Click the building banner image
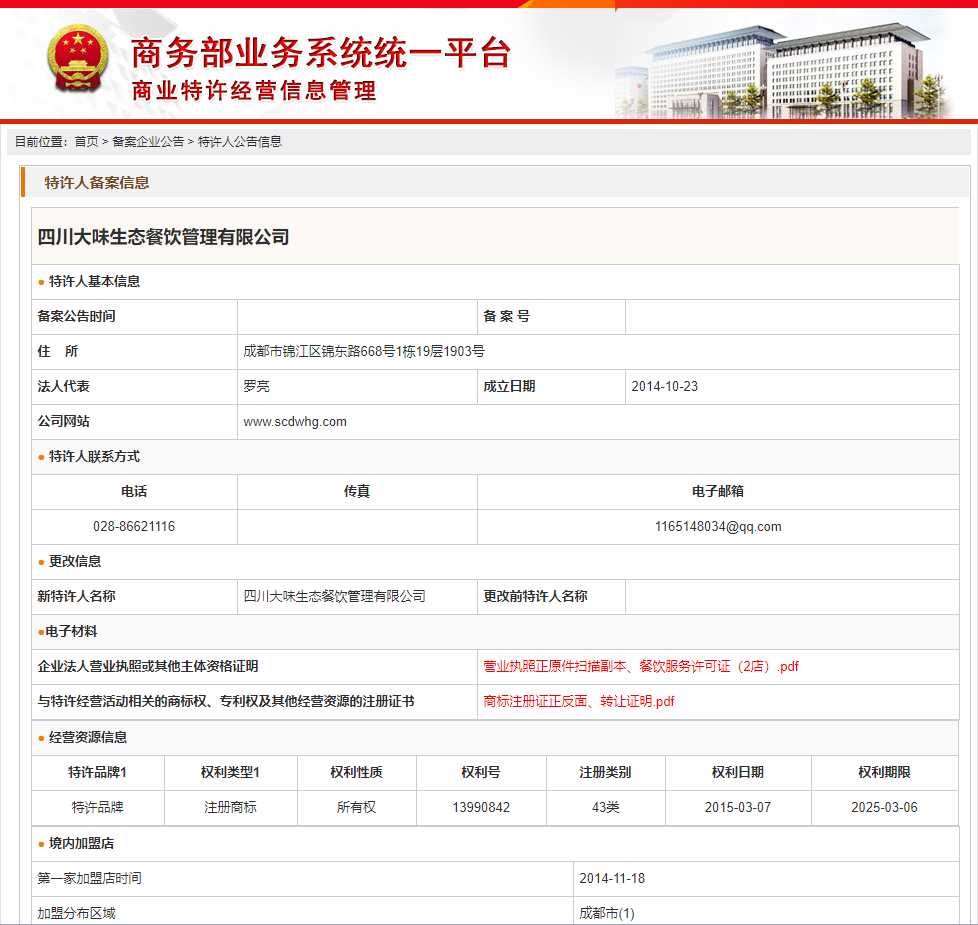The image size is (978, 925). [x=786, y=70]
